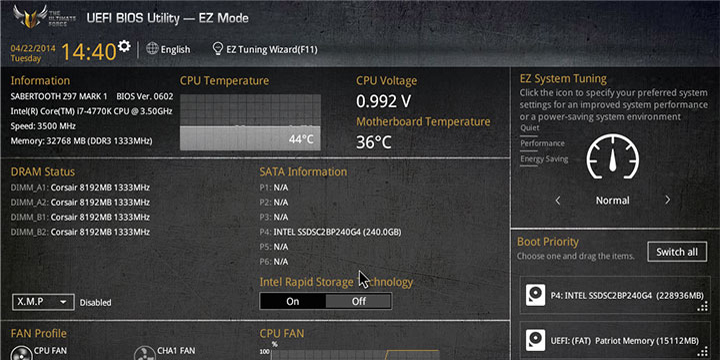Click the DIMM_B2 Corsair 8192MB row

coord(80,232)
